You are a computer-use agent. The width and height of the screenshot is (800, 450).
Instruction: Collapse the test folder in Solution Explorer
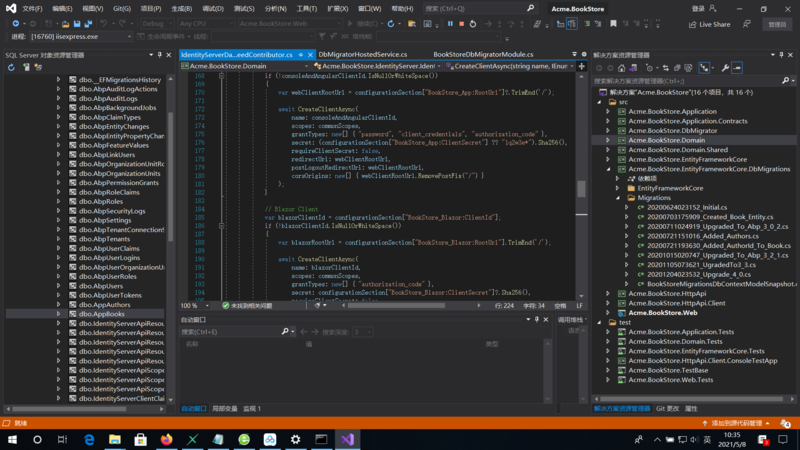599,322
